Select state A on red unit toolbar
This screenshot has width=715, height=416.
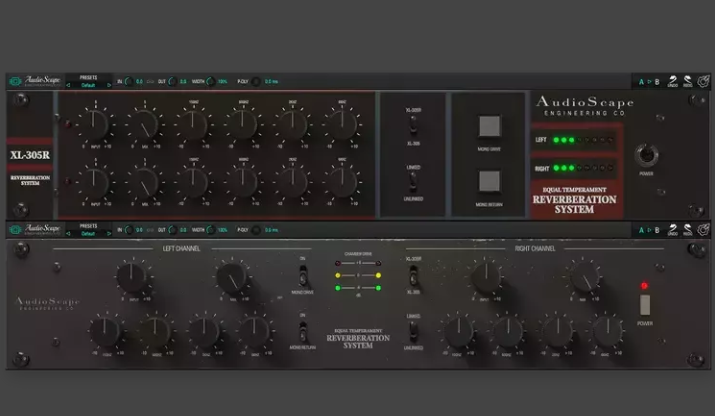(x=641, y=82)
